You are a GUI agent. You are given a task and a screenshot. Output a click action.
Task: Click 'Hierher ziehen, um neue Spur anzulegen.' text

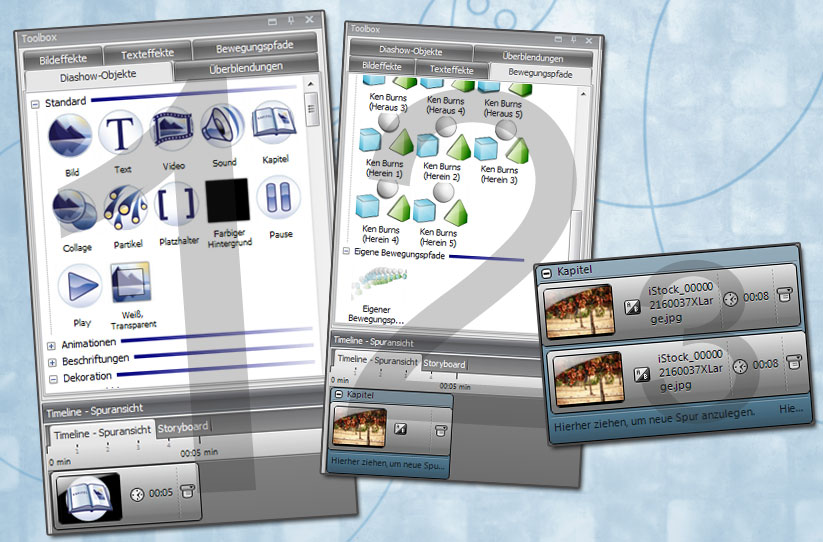click(x=655, y=420)
